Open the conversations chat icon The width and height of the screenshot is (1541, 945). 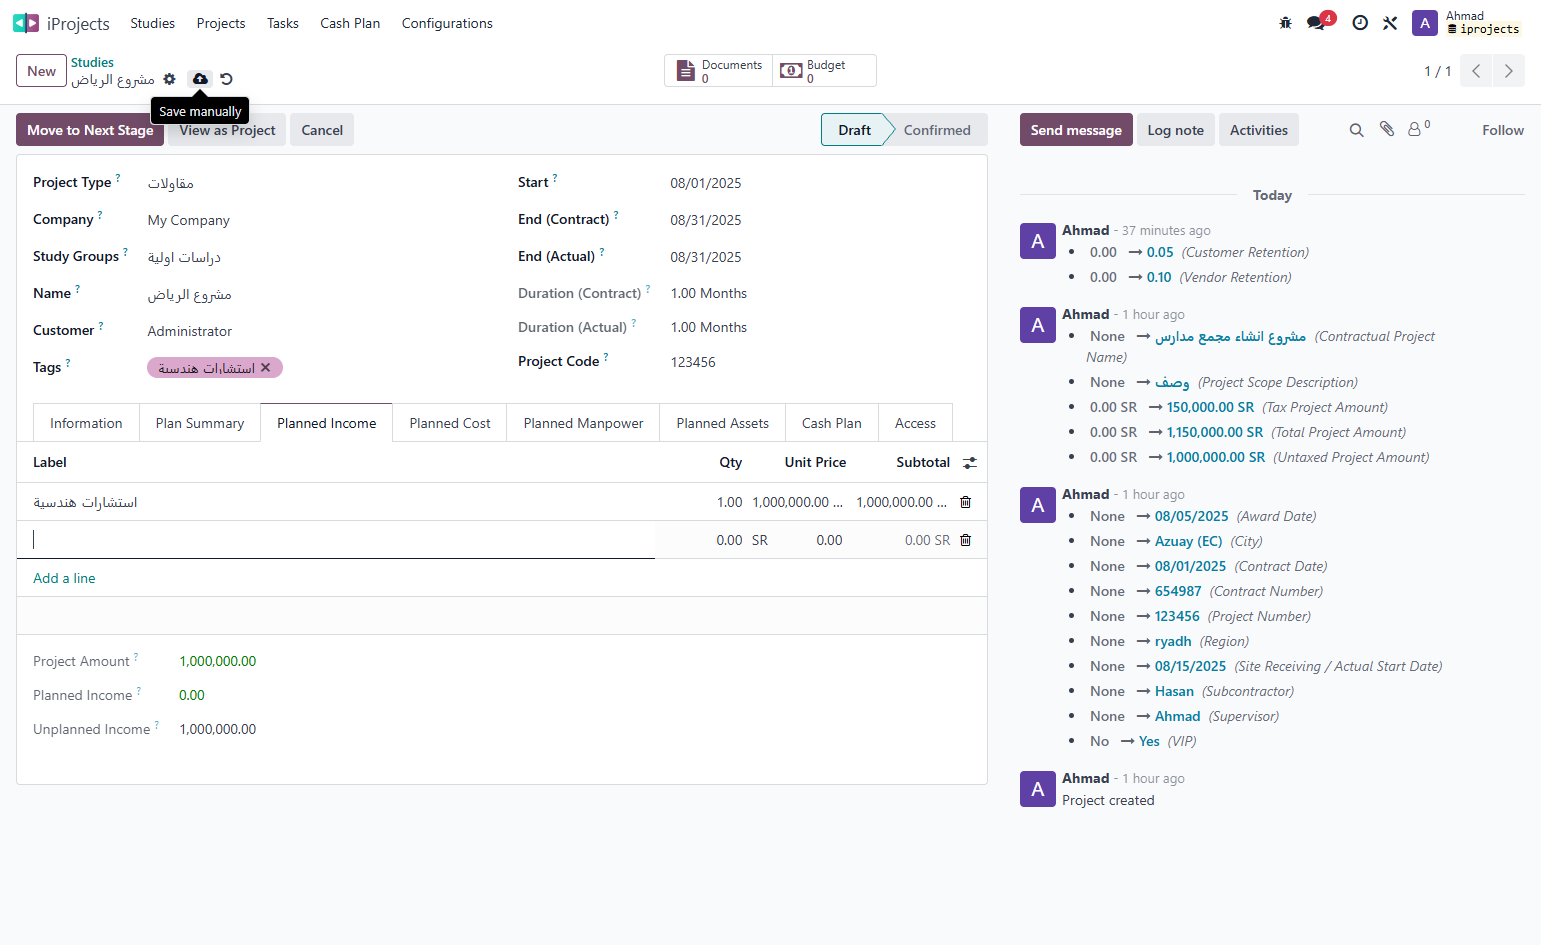coord(1316,23)
